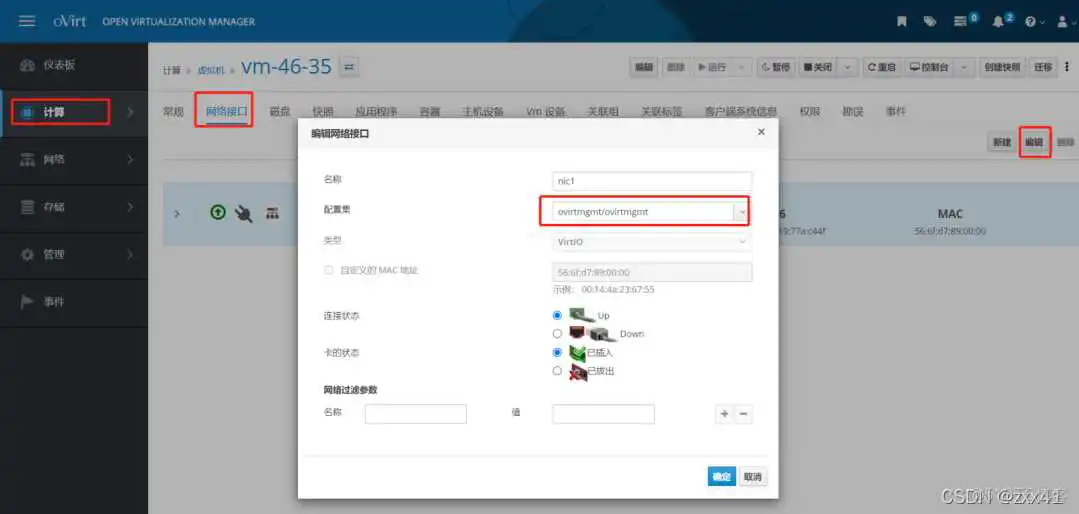
Task: Select the Up link state radio button
Action: (557, 315)
